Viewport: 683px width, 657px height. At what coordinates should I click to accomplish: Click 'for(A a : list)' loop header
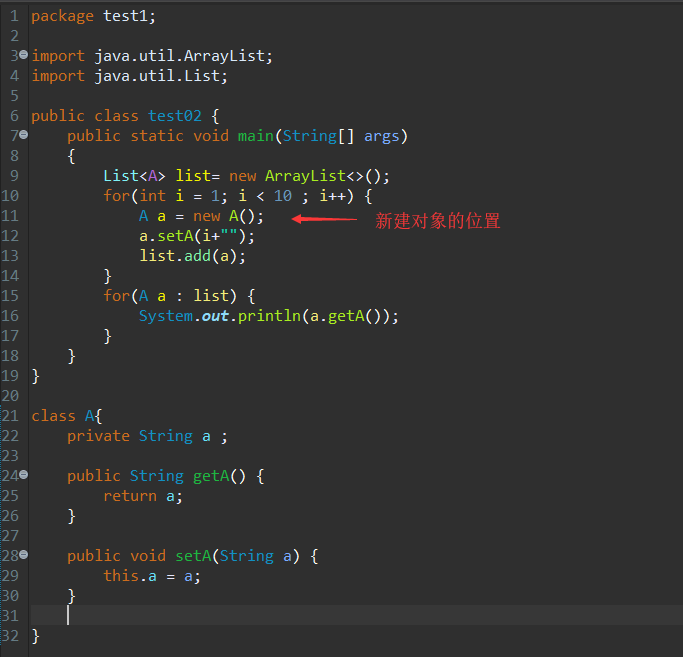(x=170, y=296)
